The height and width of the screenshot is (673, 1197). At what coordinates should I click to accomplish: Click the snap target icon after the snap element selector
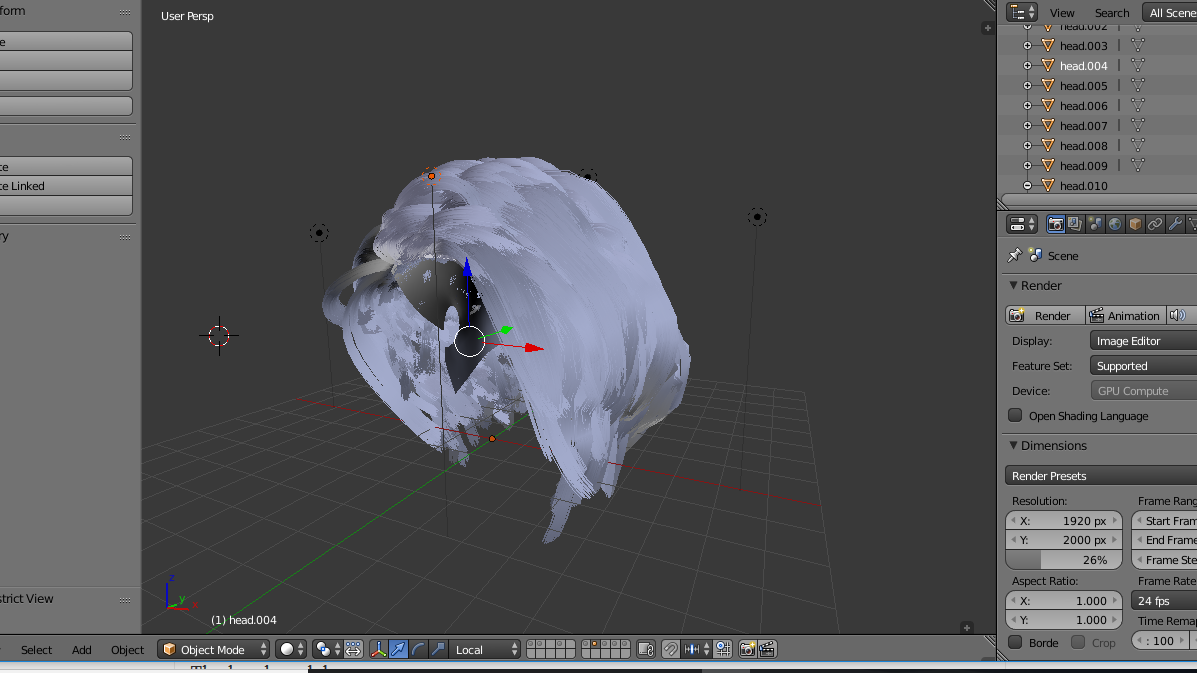[x=722, y=649]
